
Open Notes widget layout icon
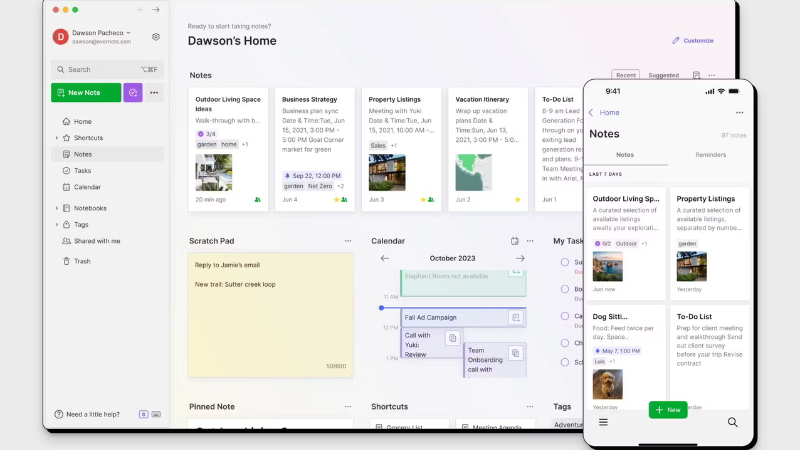click(x=696, y=75)
